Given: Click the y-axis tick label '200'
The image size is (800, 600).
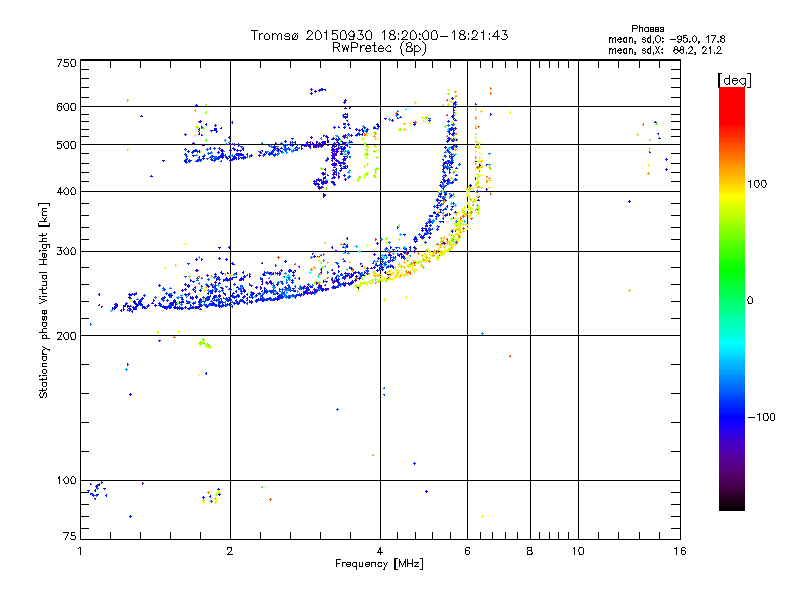Looking at the screenshot, I should point(66,336).
